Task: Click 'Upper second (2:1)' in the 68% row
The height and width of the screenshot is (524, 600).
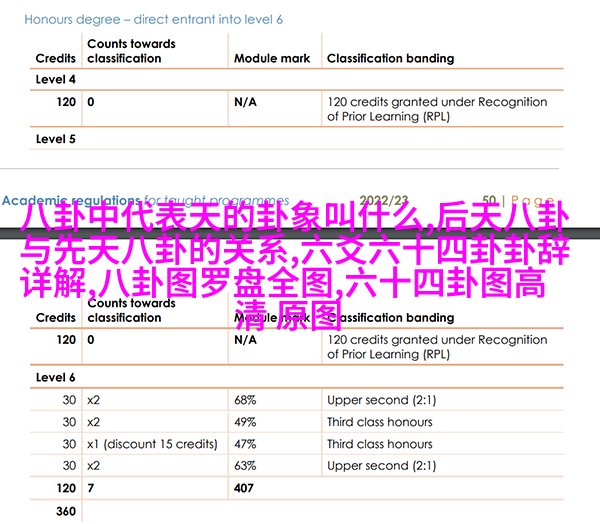Action: [382, 400]
